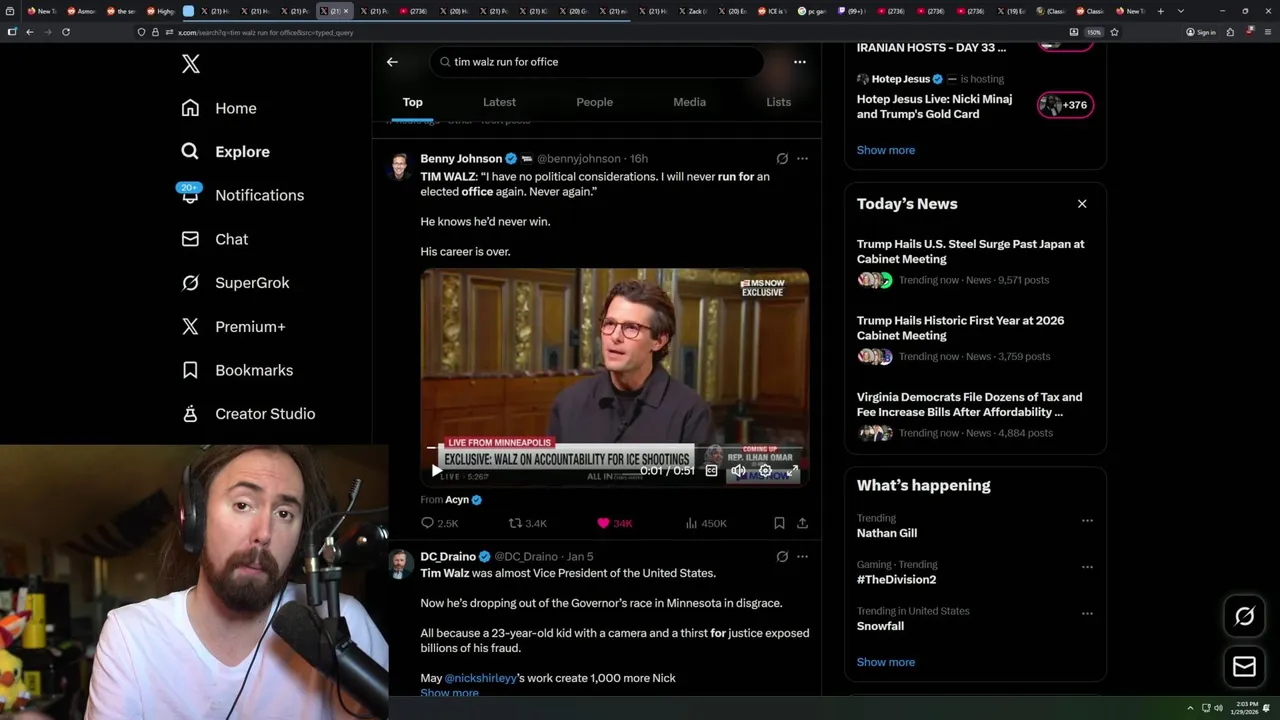Play the Walz video

pos(436,470)
